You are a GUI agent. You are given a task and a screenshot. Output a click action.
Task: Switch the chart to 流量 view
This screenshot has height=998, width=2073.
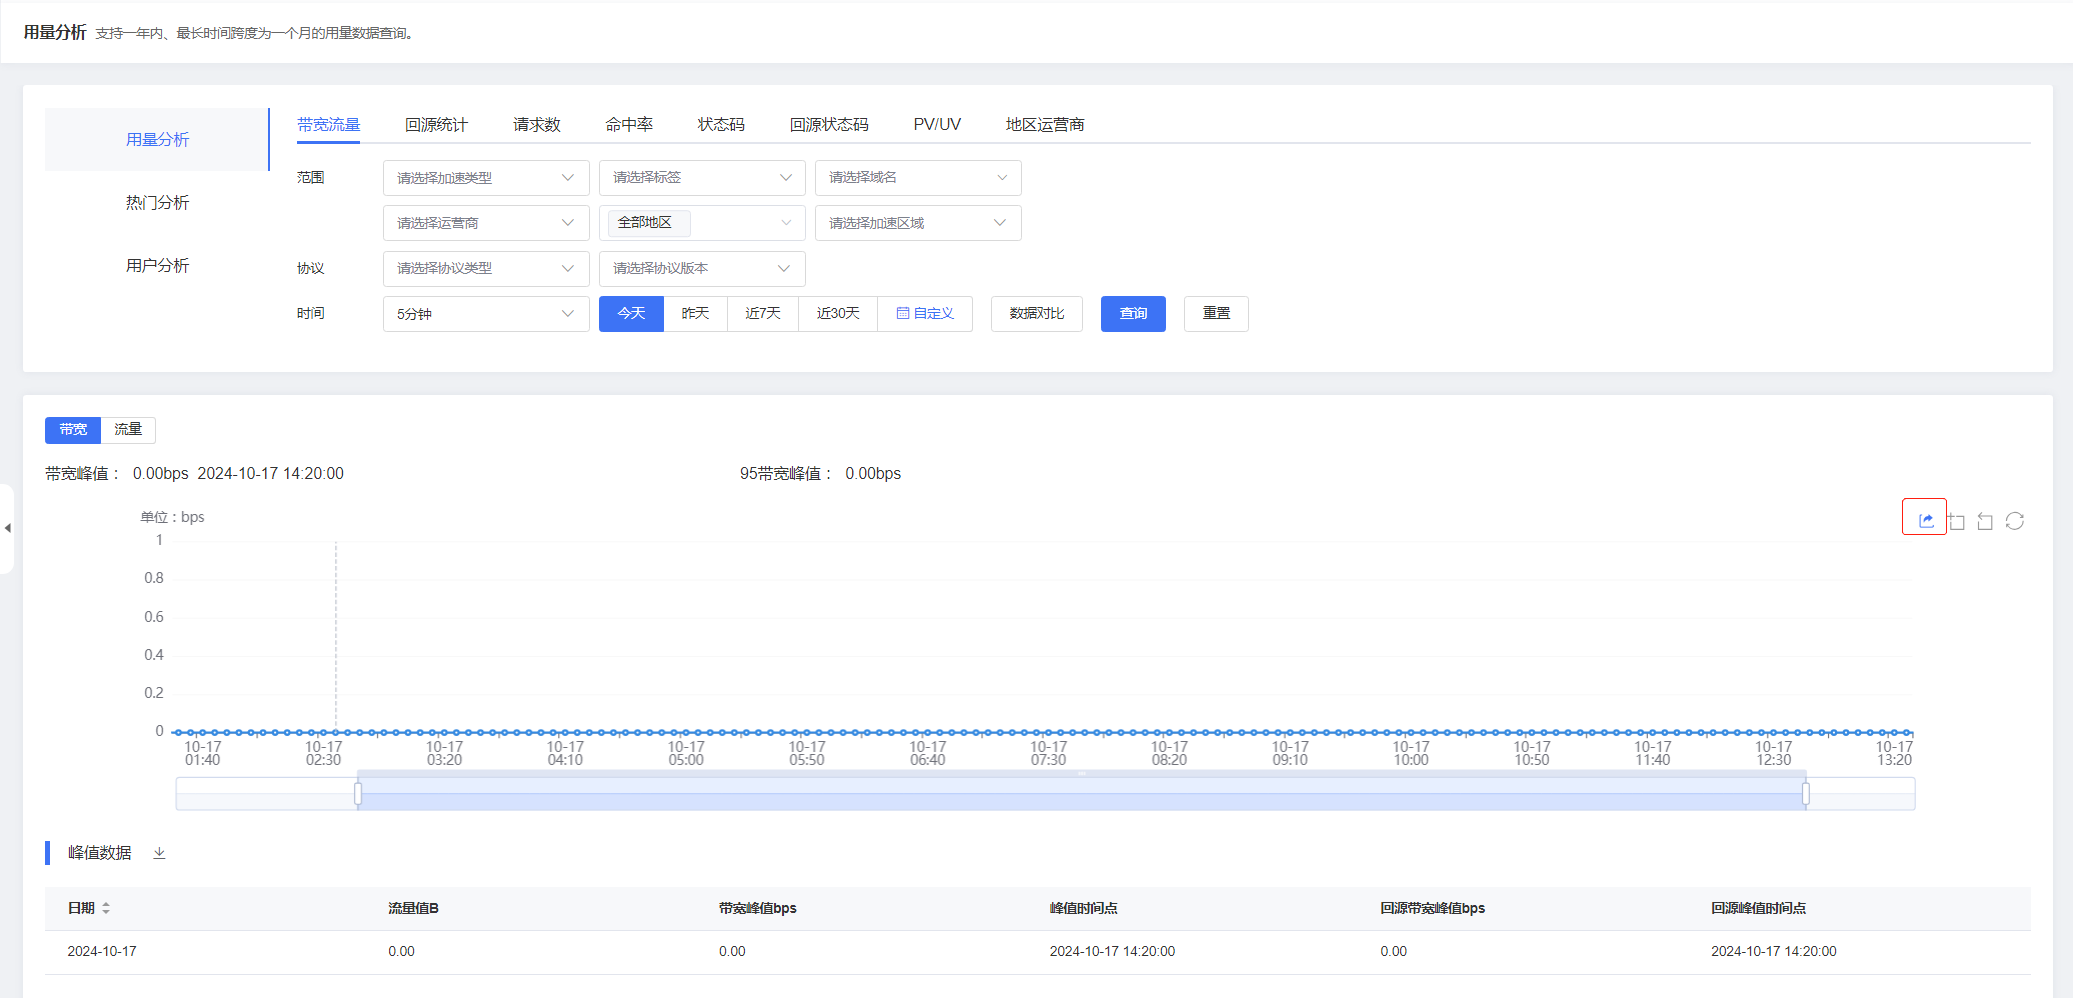coord(128,430)
